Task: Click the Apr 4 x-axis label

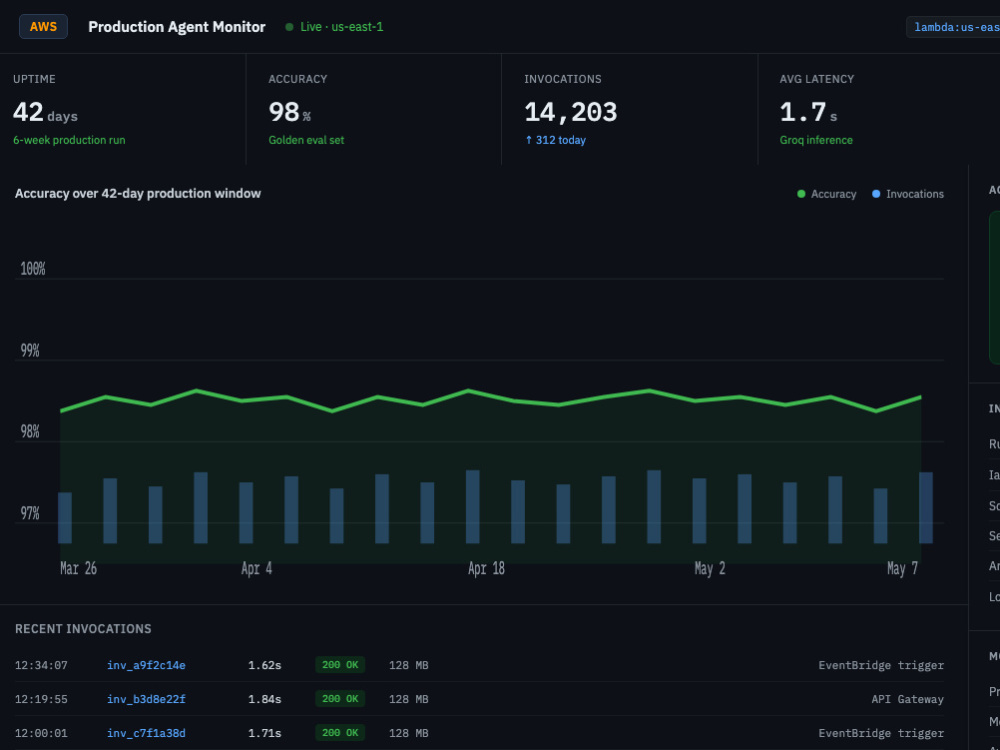Action: pos(256,568)
